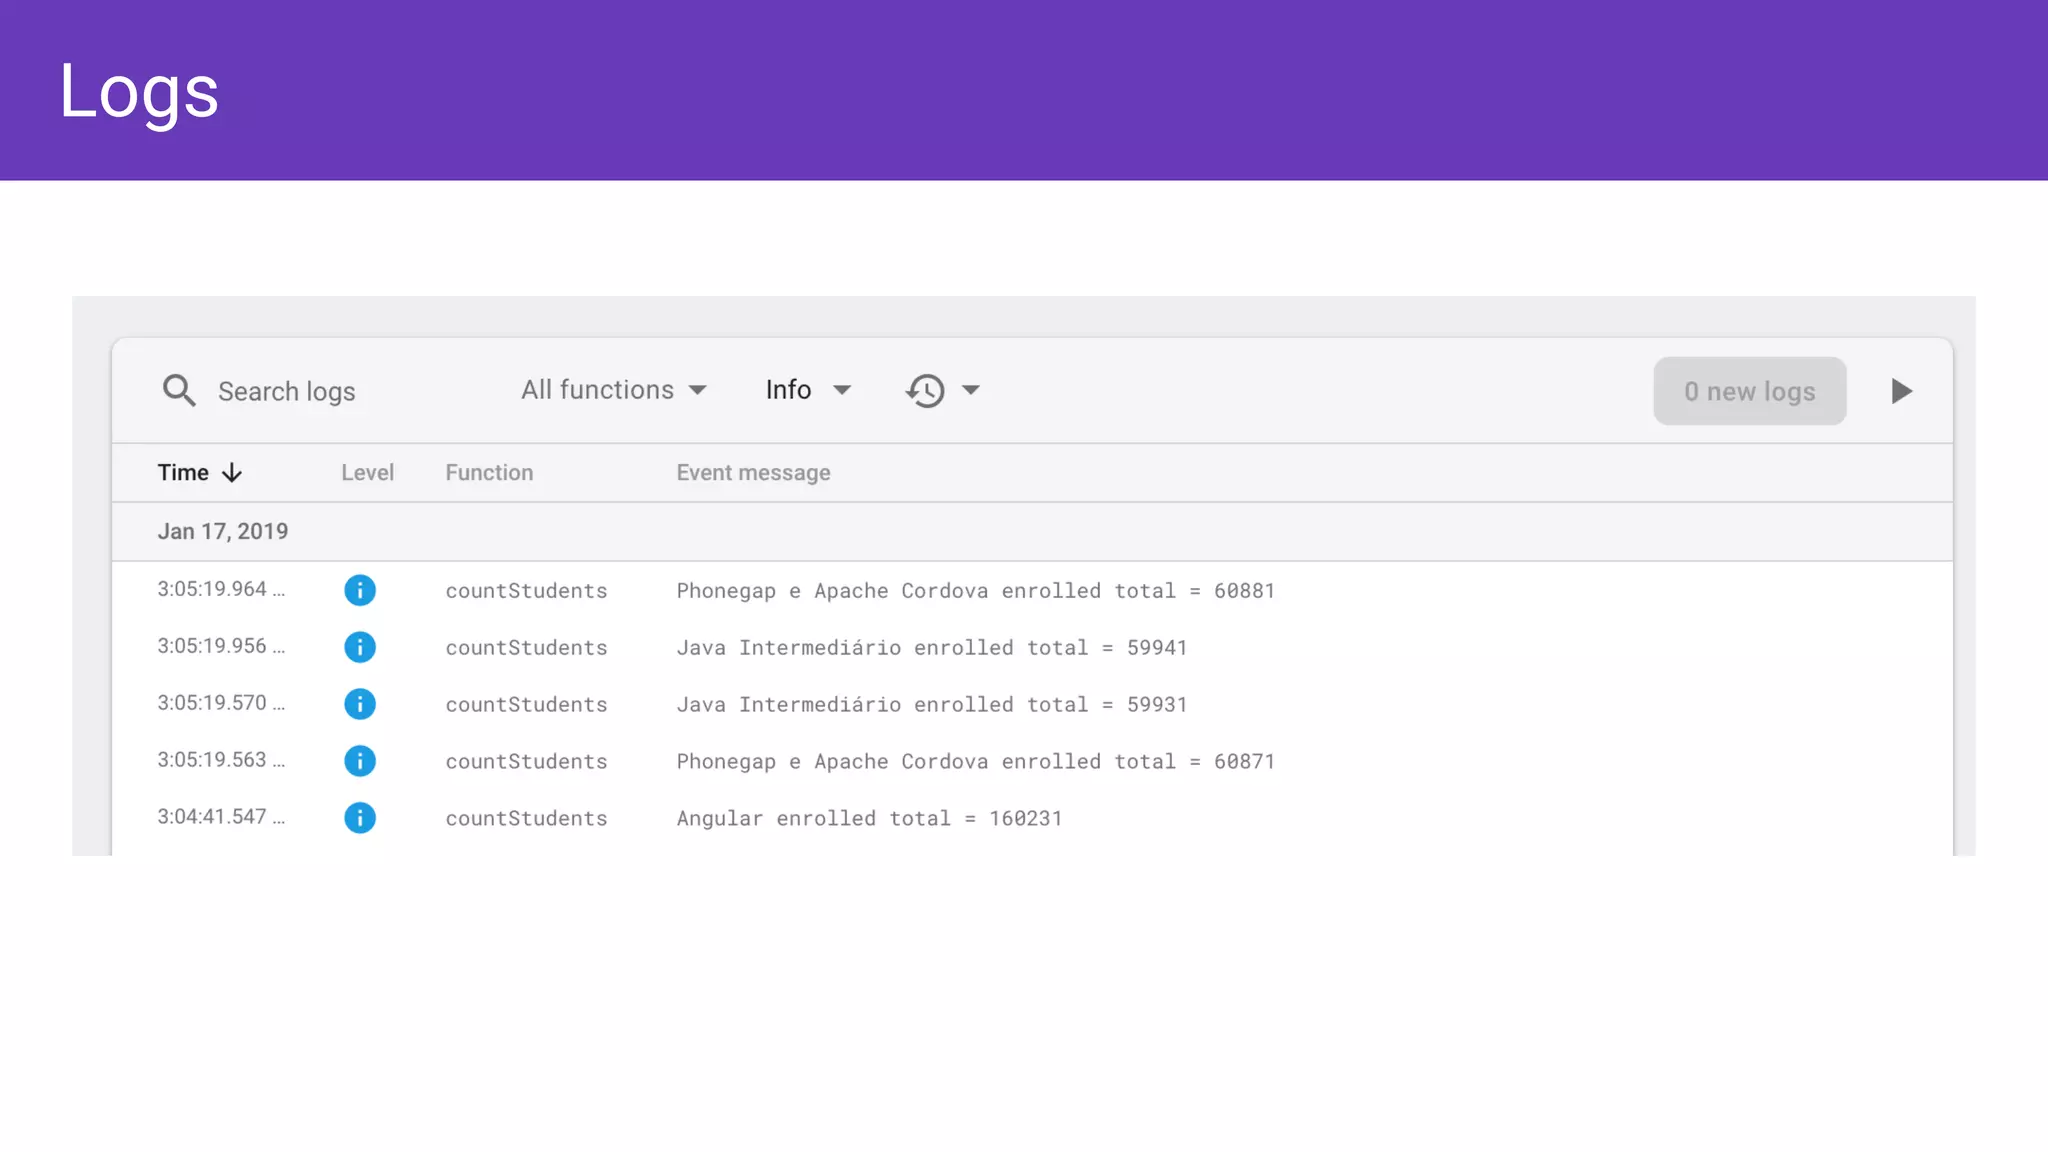Click the search magnifier icon
Image resolution: width=2048 pixels, height=1152 pixels.
tap(179, 391)
